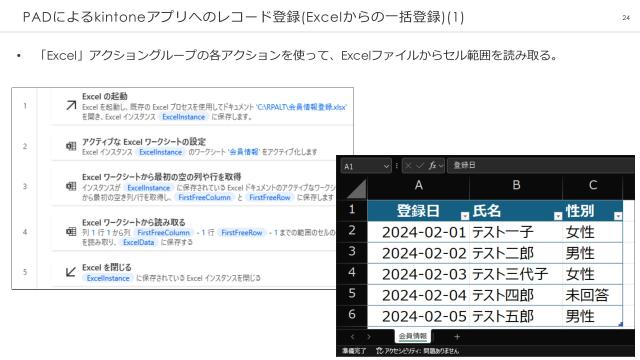Open the 登録日 column filter dropdown
Image resolution: width=640 pixels, height=360 pixels.
point(464,216)
